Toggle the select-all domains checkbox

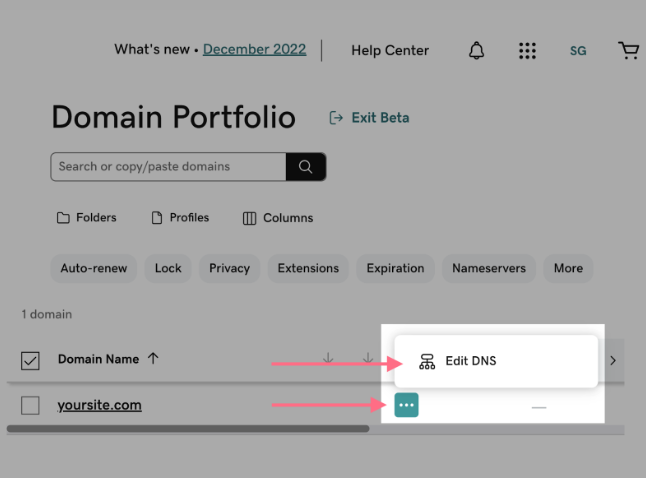(30, 360)
